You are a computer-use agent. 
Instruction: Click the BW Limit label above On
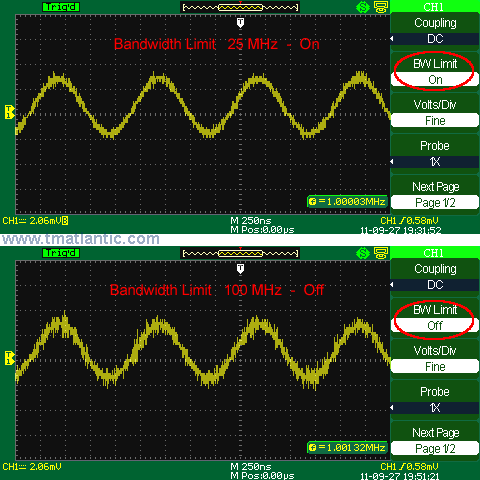pos(435,64)
